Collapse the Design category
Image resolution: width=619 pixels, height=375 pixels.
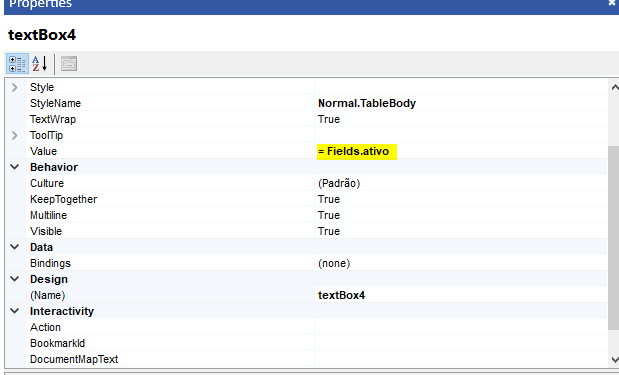(15, 279)
